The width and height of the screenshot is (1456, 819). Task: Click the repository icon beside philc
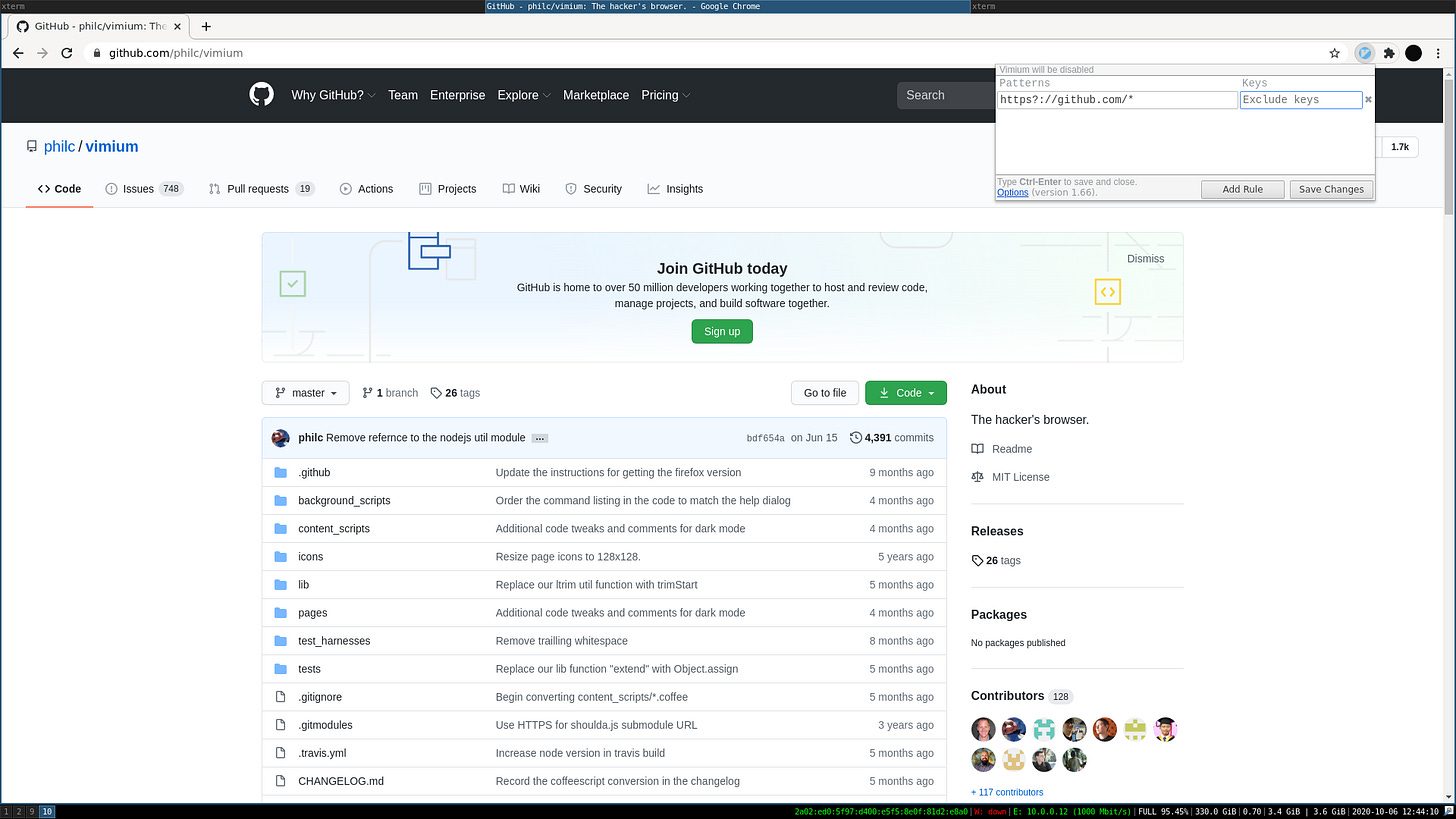pyautogui.click(x=32, y=147)
